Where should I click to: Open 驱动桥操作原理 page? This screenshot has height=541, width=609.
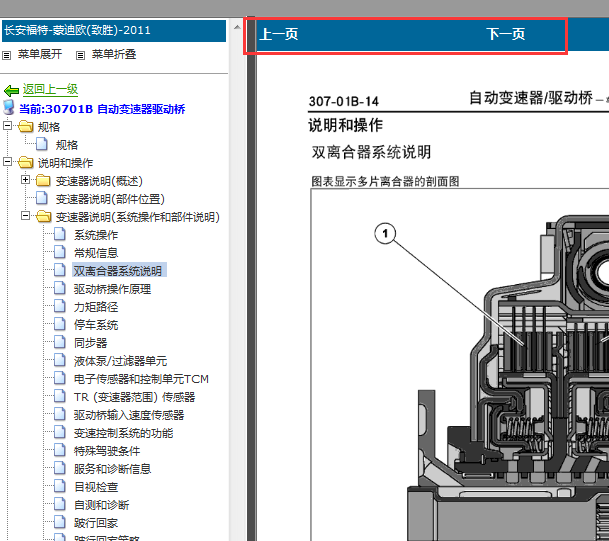click(113, 289)
